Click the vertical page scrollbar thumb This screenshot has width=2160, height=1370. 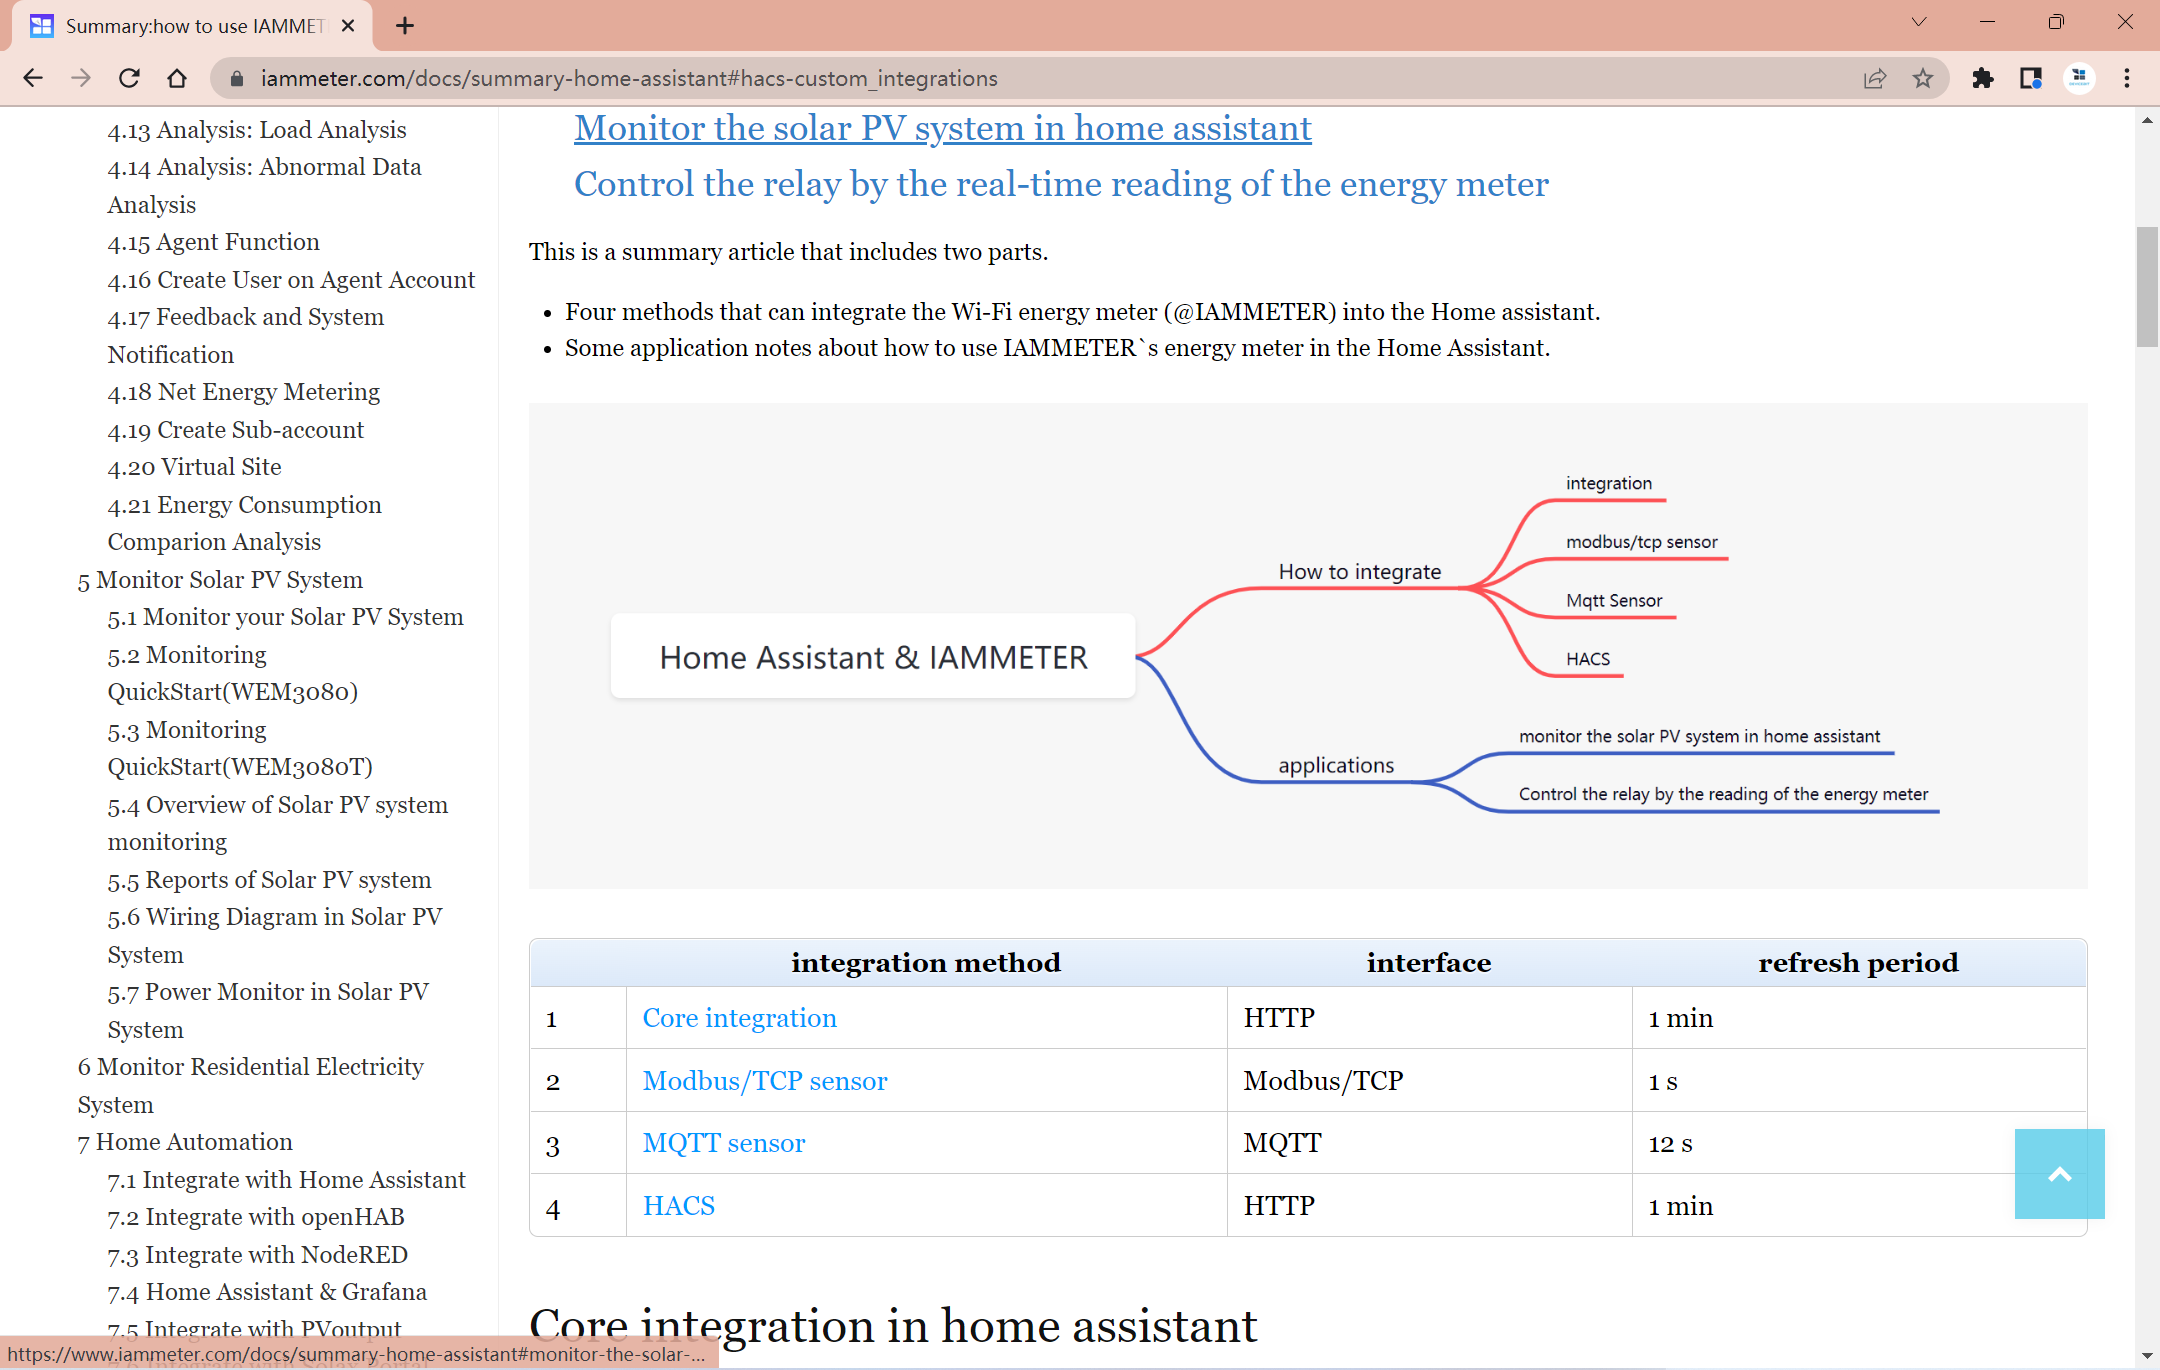click(x=2146, y=287)
